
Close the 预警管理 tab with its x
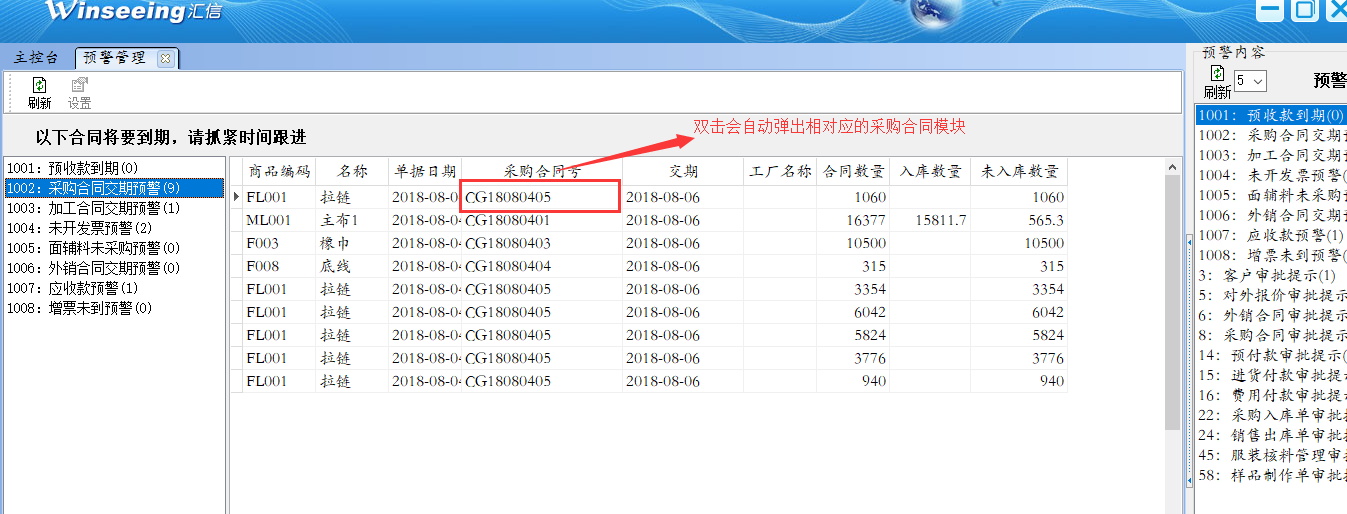click(x=165, y=58)
